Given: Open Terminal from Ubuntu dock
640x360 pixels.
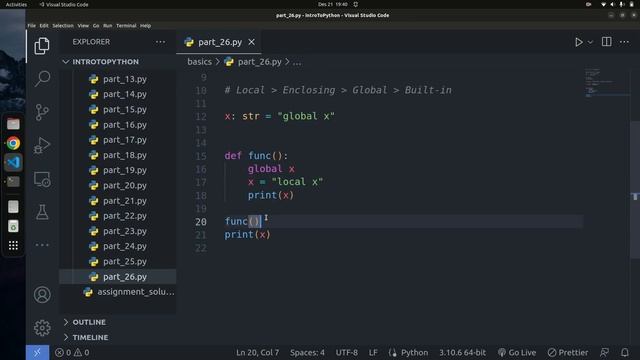Looking at the screenshot, I should tap(13, 182).
